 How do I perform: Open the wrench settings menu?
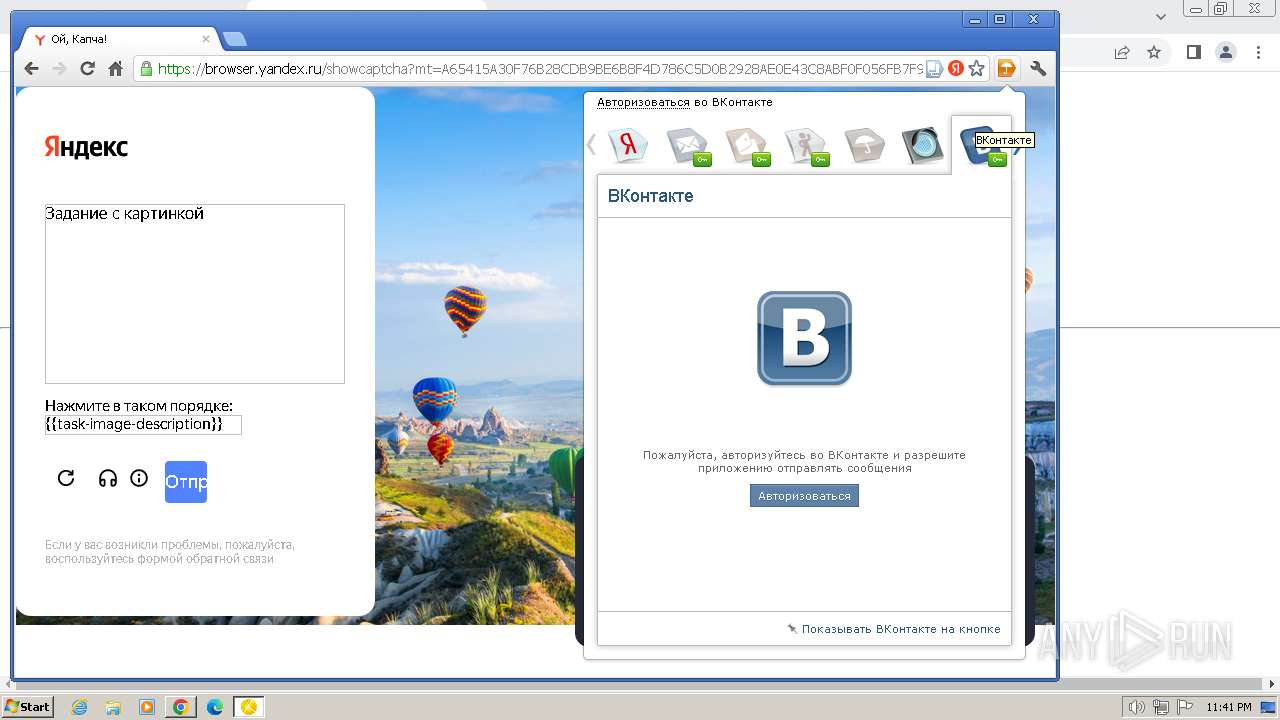pyautogui.click(x=1038, y=68)
